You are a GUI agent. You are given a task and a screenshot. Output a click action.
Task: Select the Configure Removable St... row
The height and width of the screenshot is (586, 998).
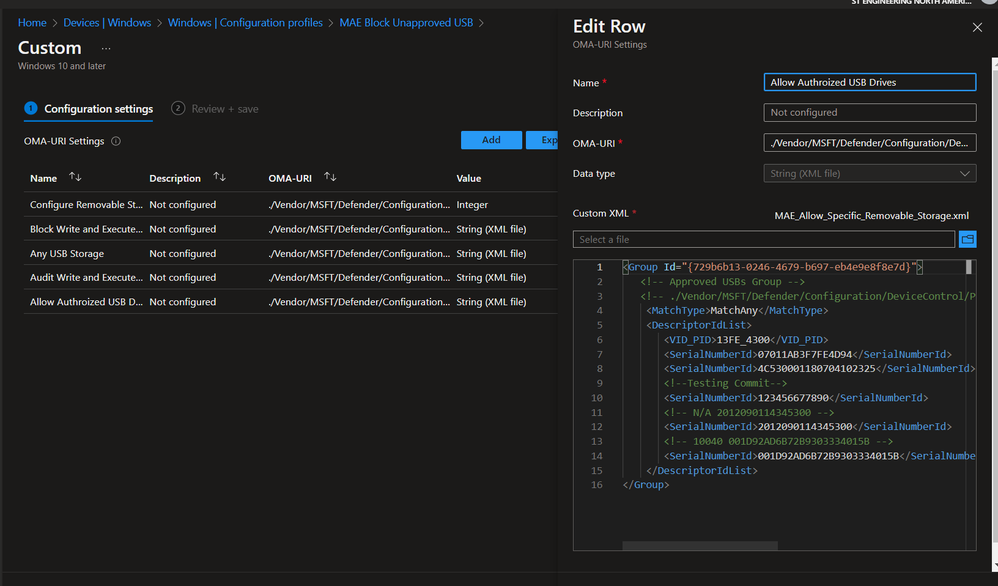coord(290,205)
